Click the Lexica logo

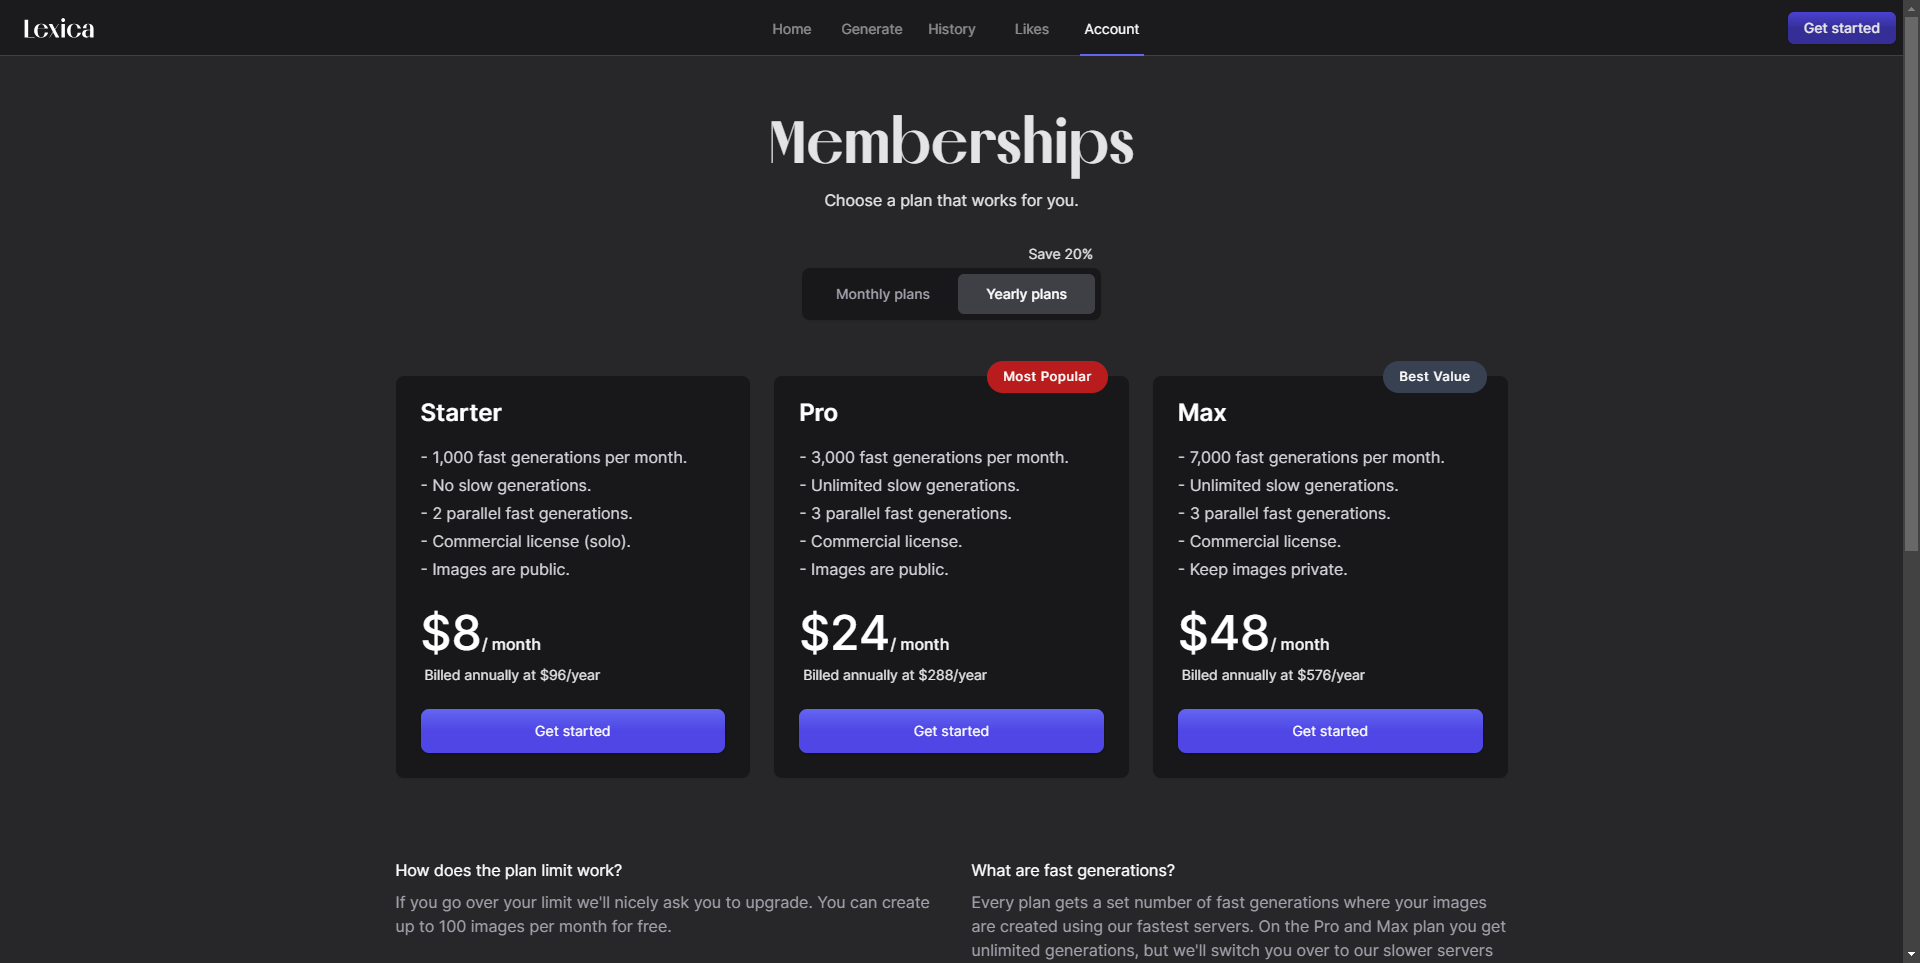tap(59, 29)
